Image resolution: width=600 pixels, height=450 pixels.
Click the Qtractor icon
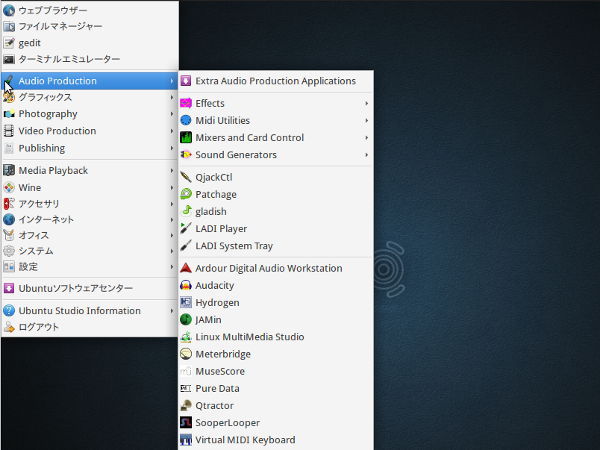[x=186, y=406]
